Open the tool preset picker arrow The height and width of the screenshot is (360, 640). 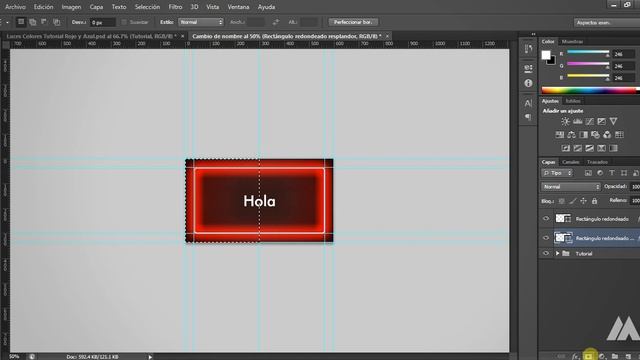point(7,22)
